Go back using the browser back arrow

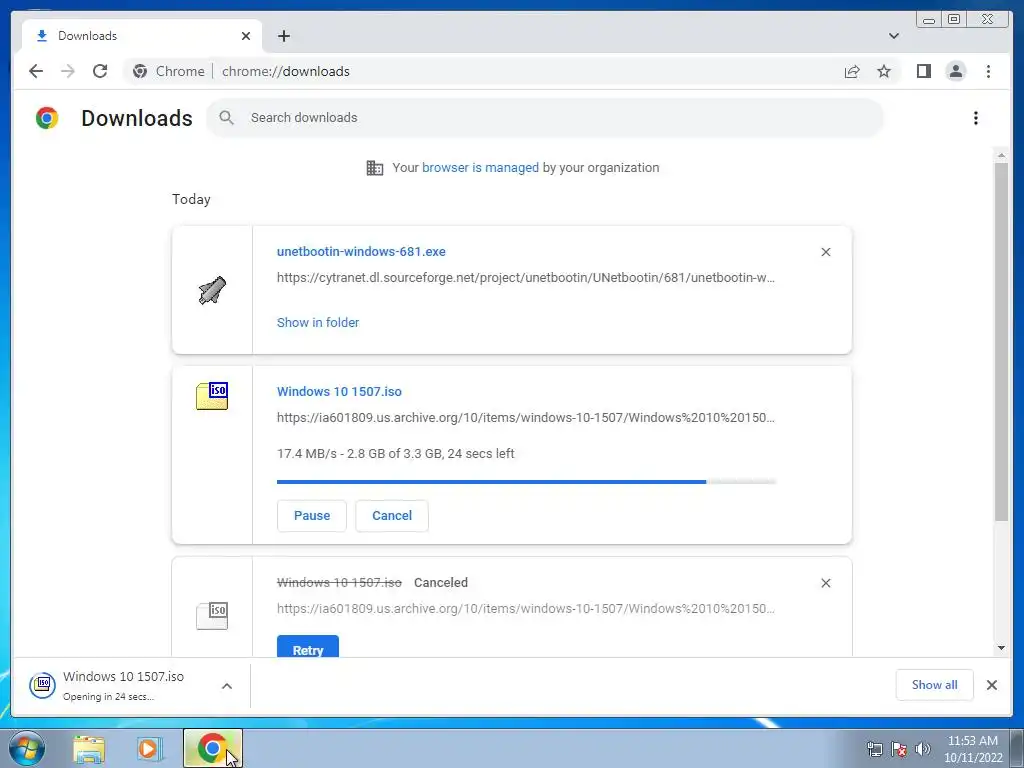(x=36, y=71)
